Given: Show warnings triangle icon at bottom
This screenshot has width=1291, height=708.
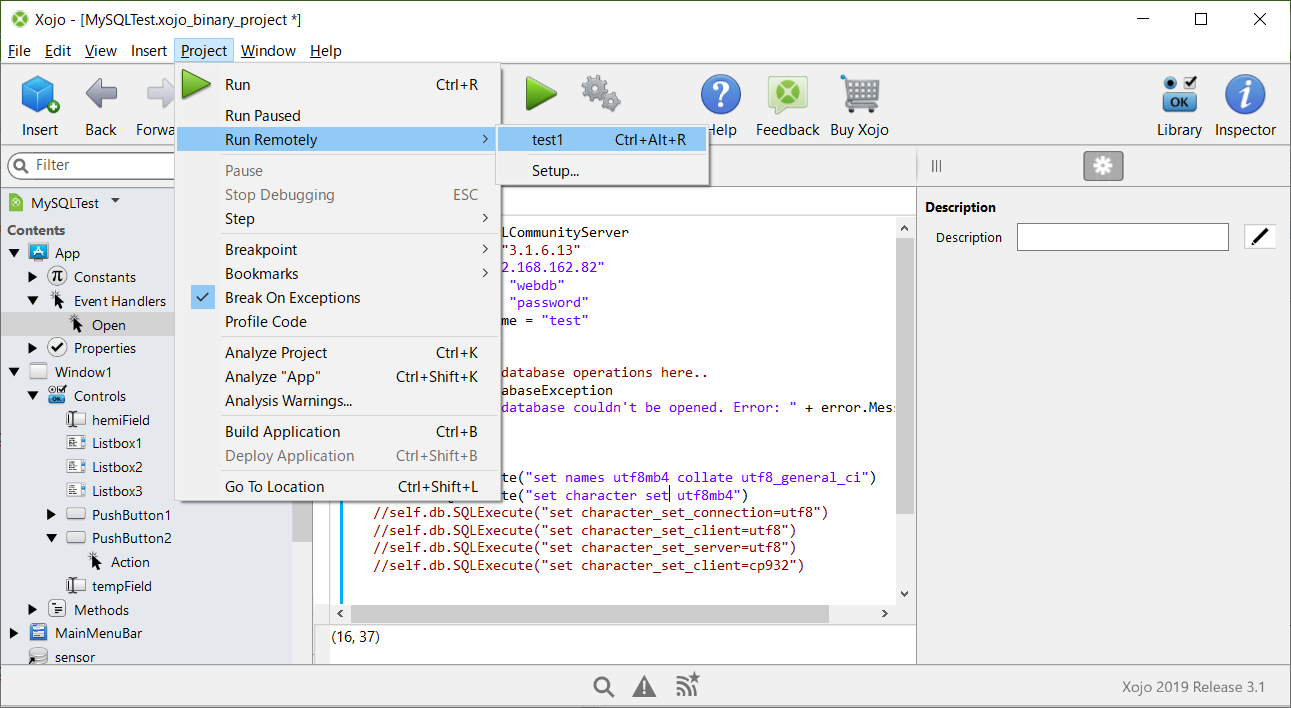Looking at the screenshot, I should click(644, 686).
